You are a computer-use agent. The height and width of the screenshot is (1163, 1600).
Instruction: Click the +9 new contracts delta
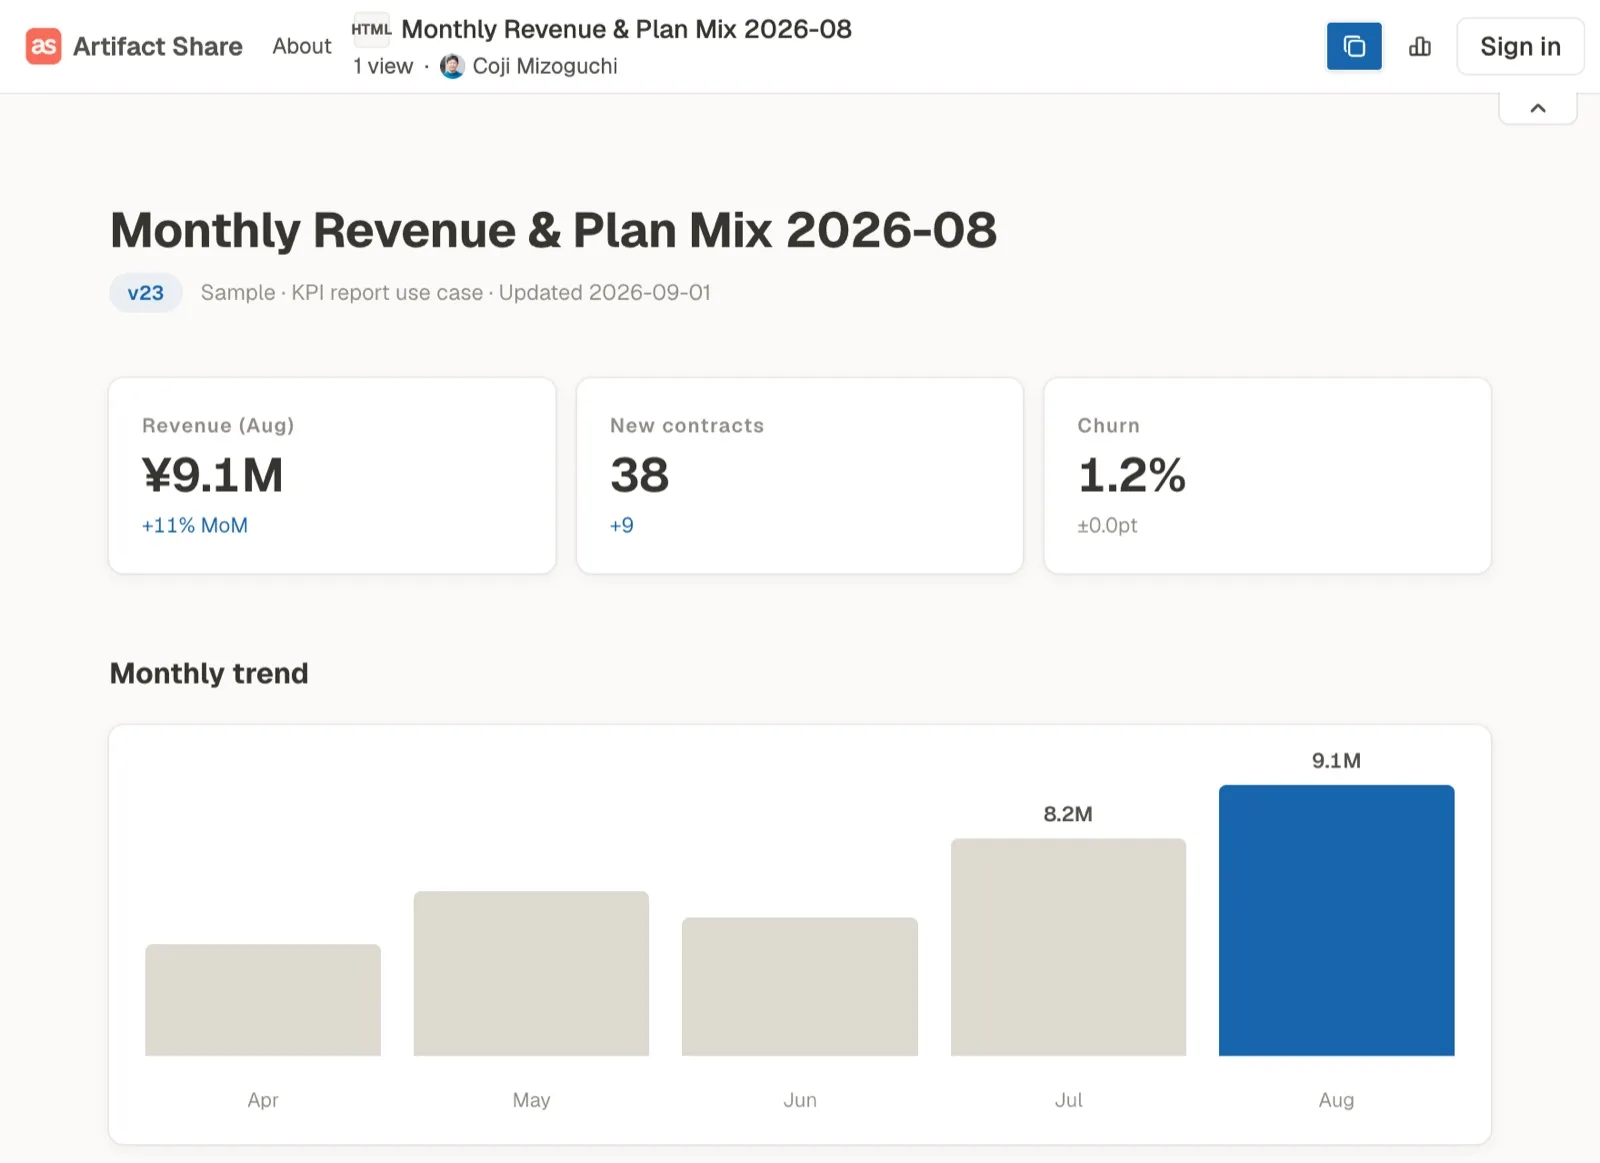tap(622, 525)
